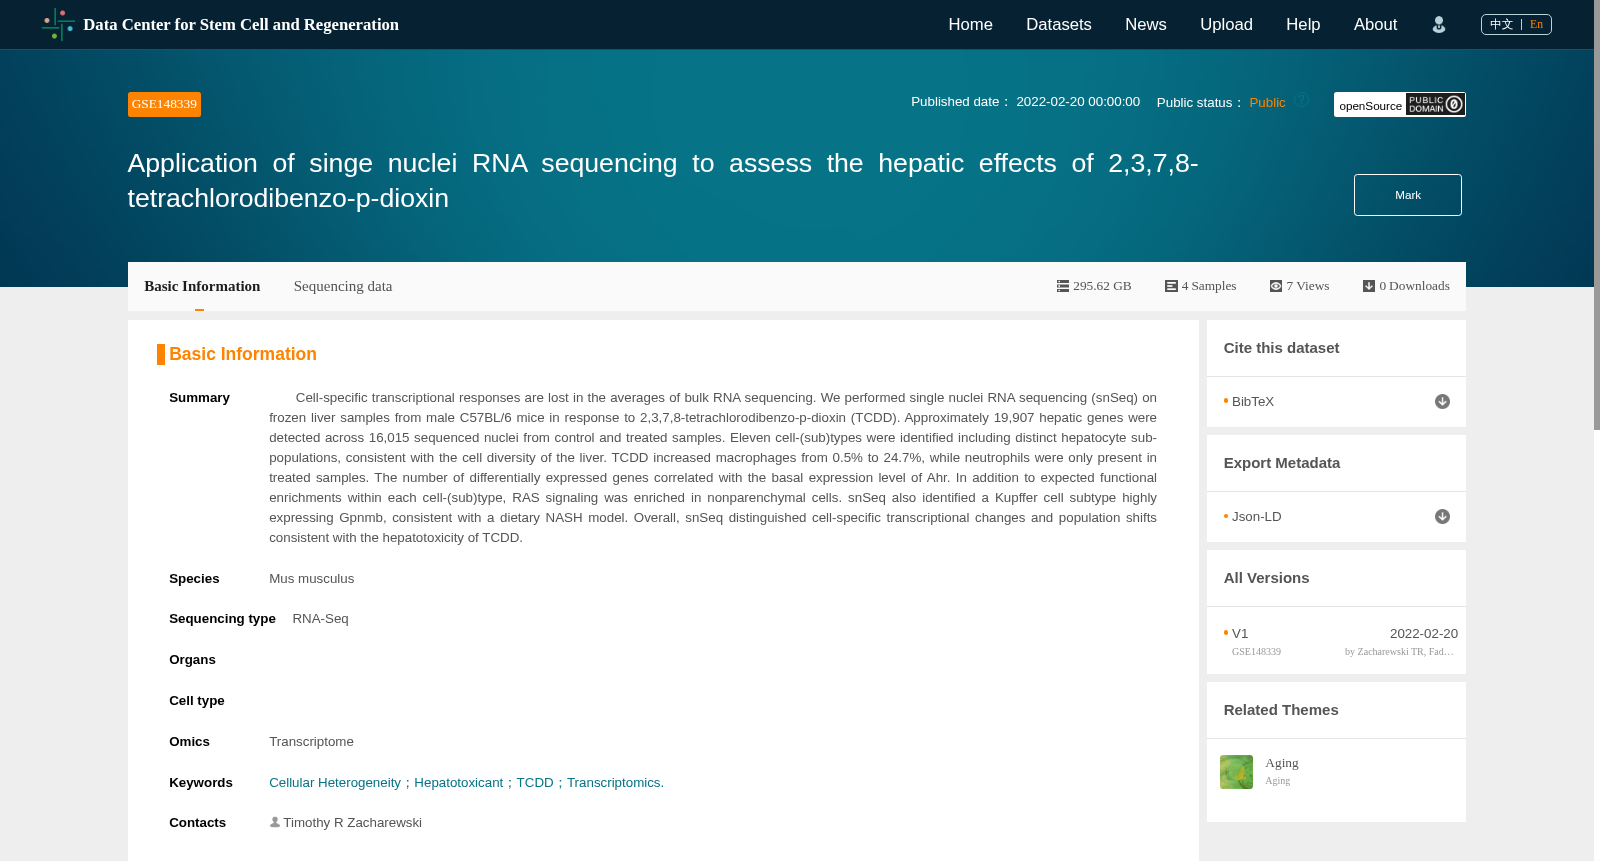1600x861 pixels.
Task: Click the Aging theme title
Action: tap(1282, 763)
